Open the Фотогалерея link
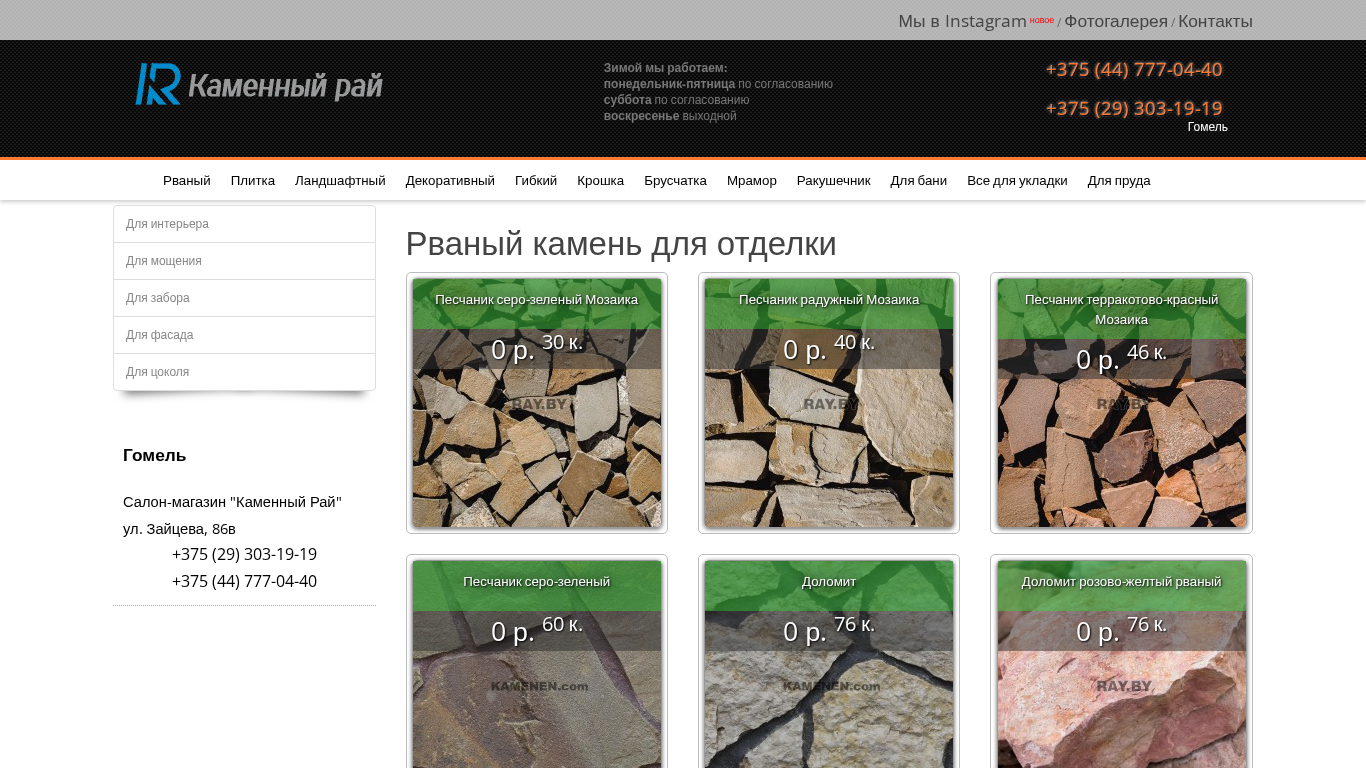 tap(1116, 21)
